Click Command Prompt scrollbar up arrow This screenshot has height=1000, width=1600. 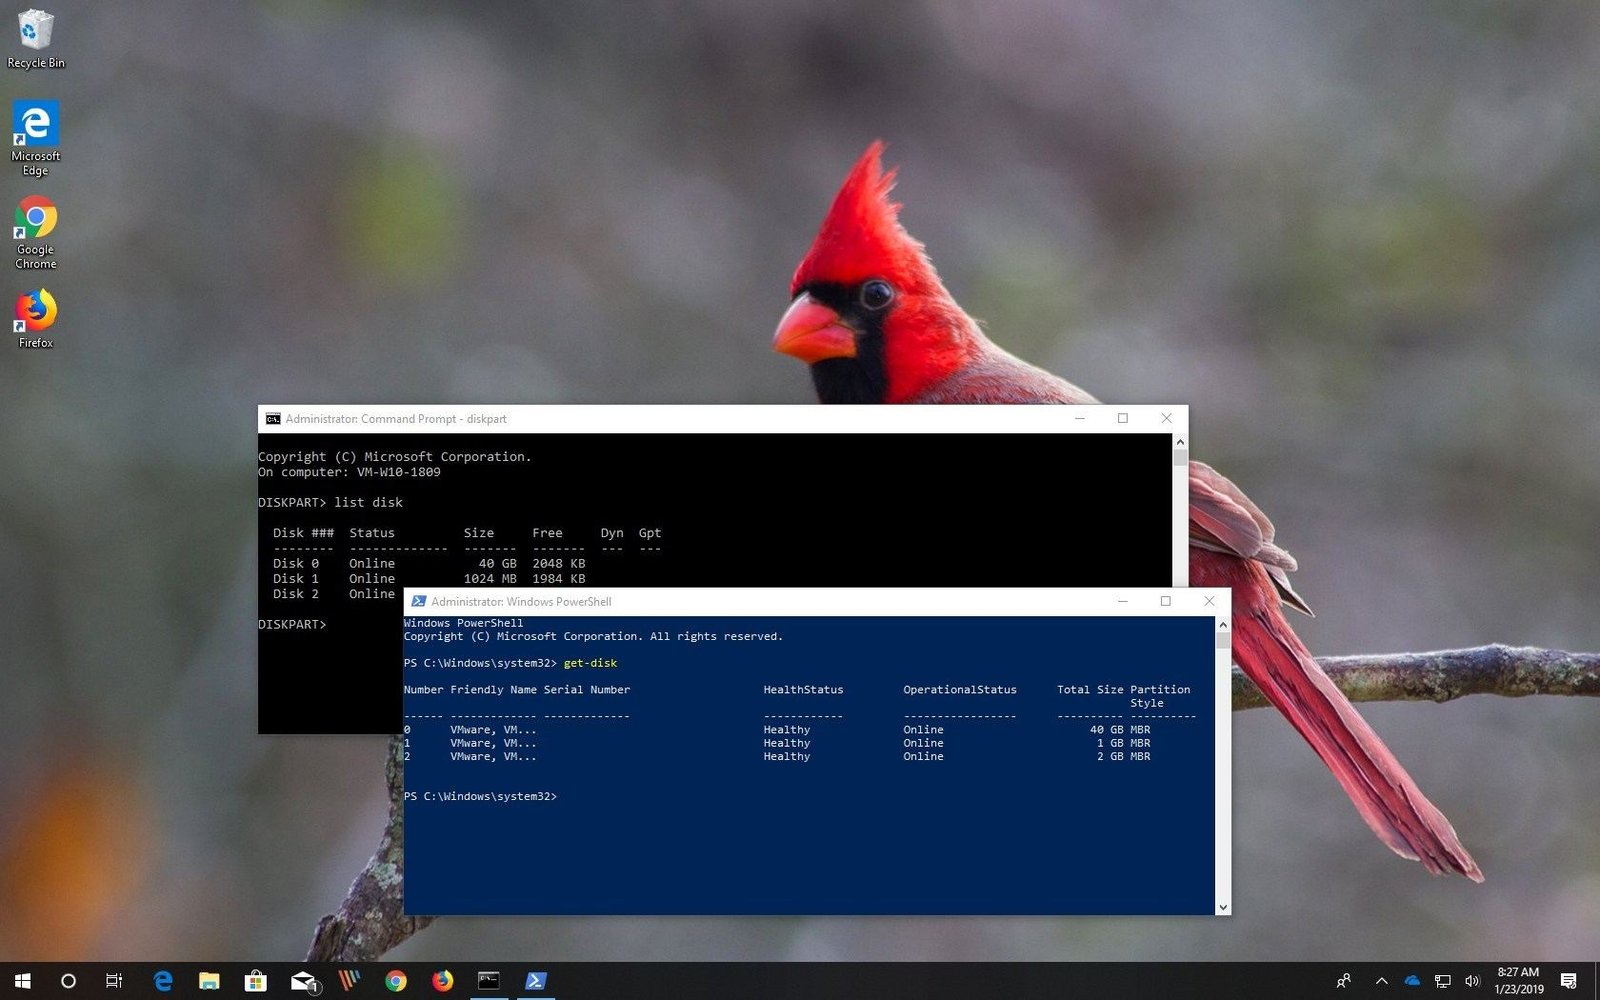(1180, 442)
